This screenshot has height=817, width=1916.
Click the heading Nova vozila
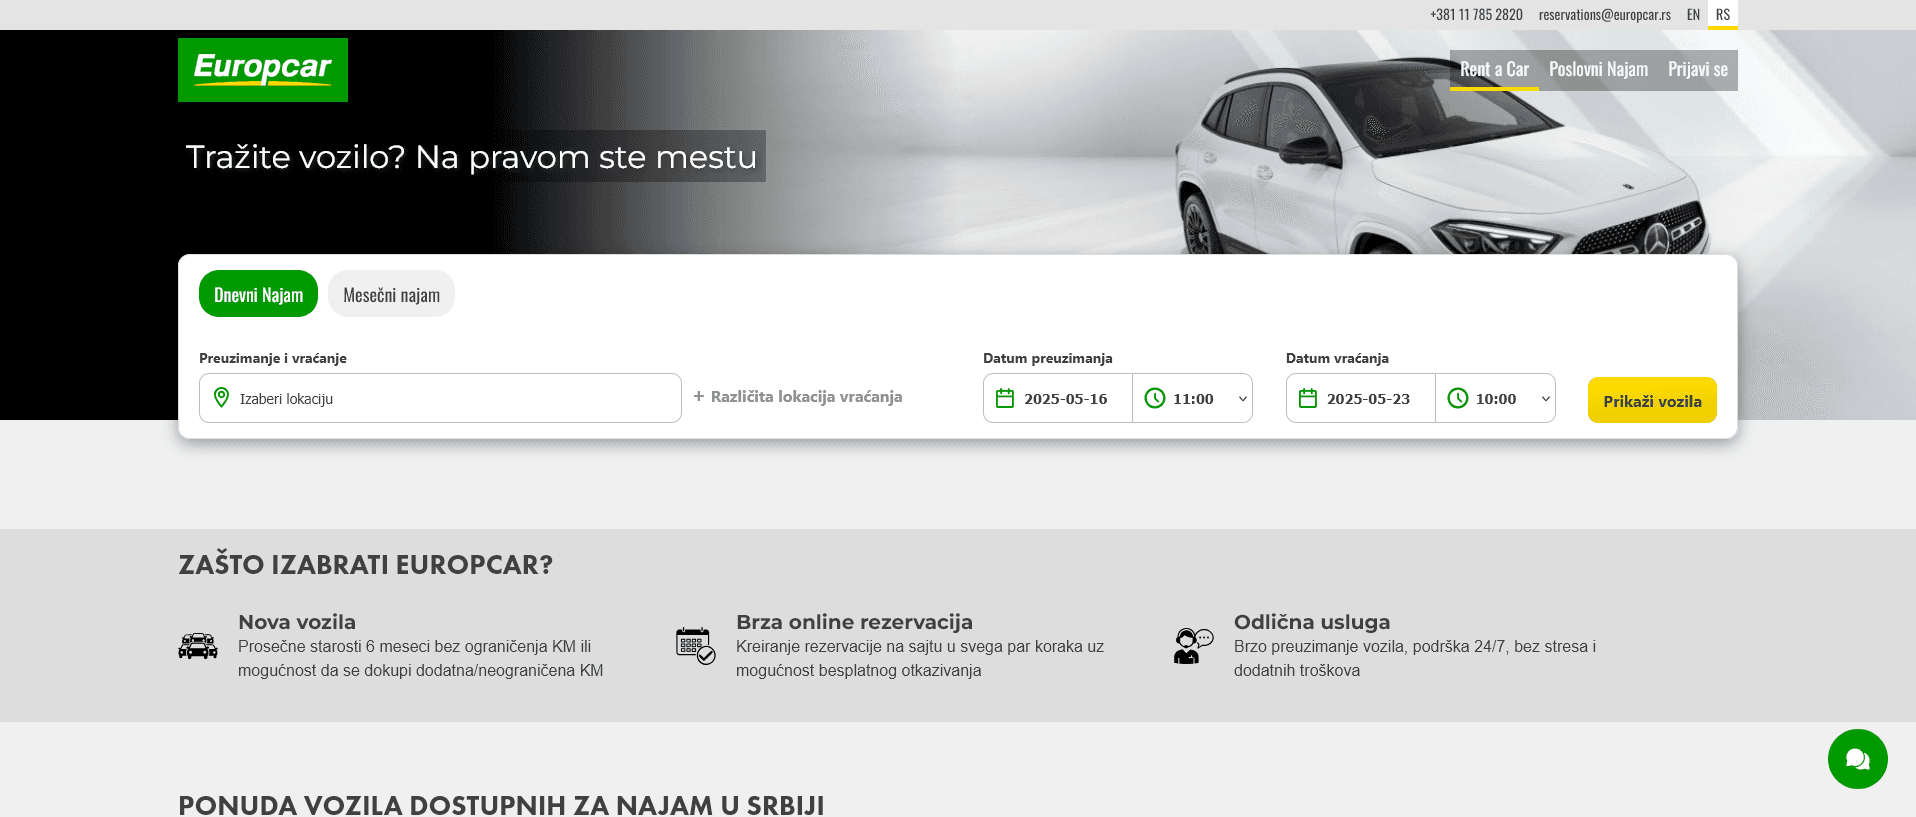297,622
